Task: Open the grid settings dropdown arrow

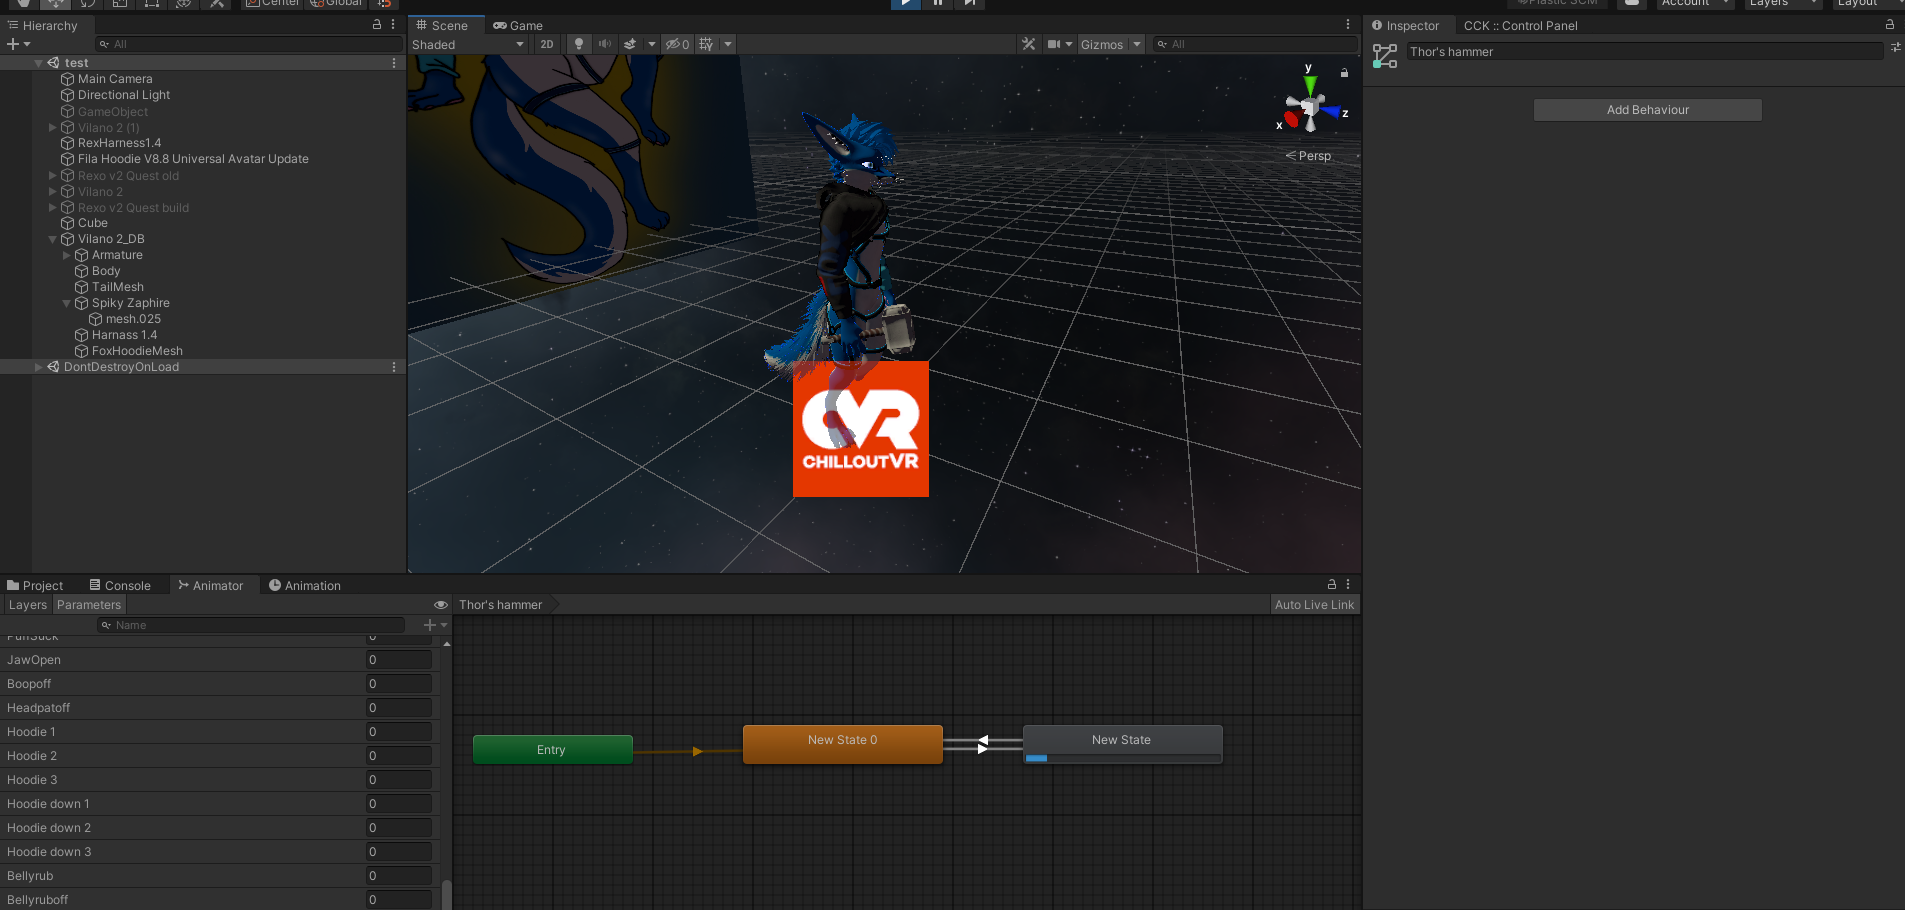Action: tap(728, 44)
